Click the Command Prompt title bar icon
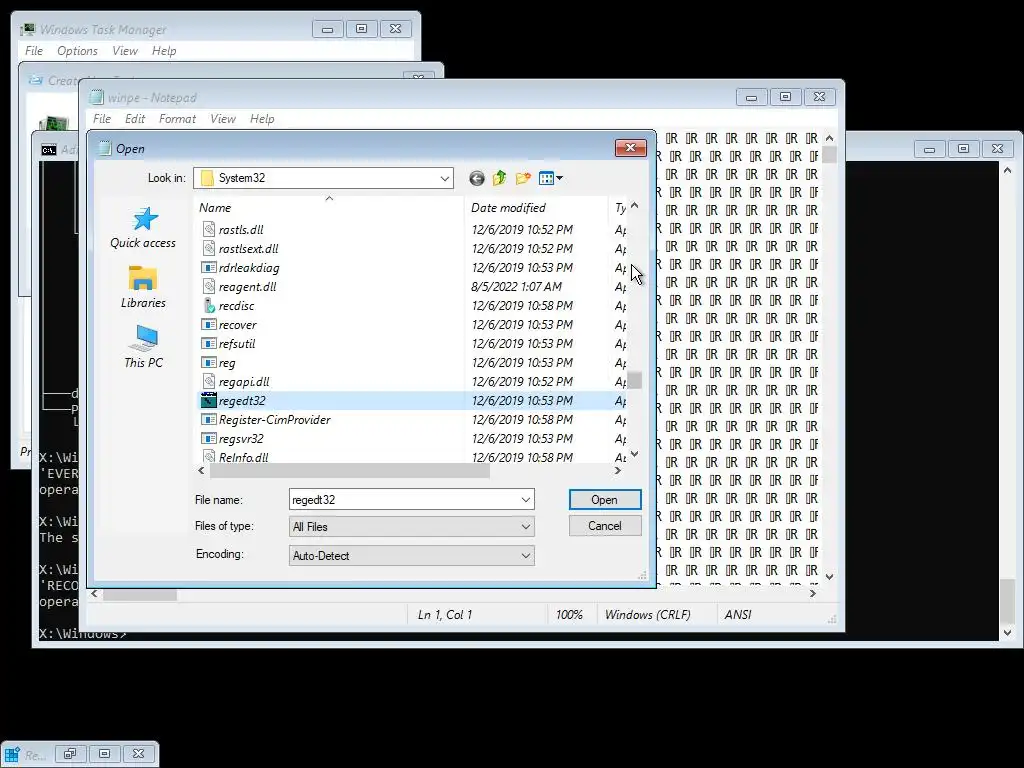 coord(48,150)
